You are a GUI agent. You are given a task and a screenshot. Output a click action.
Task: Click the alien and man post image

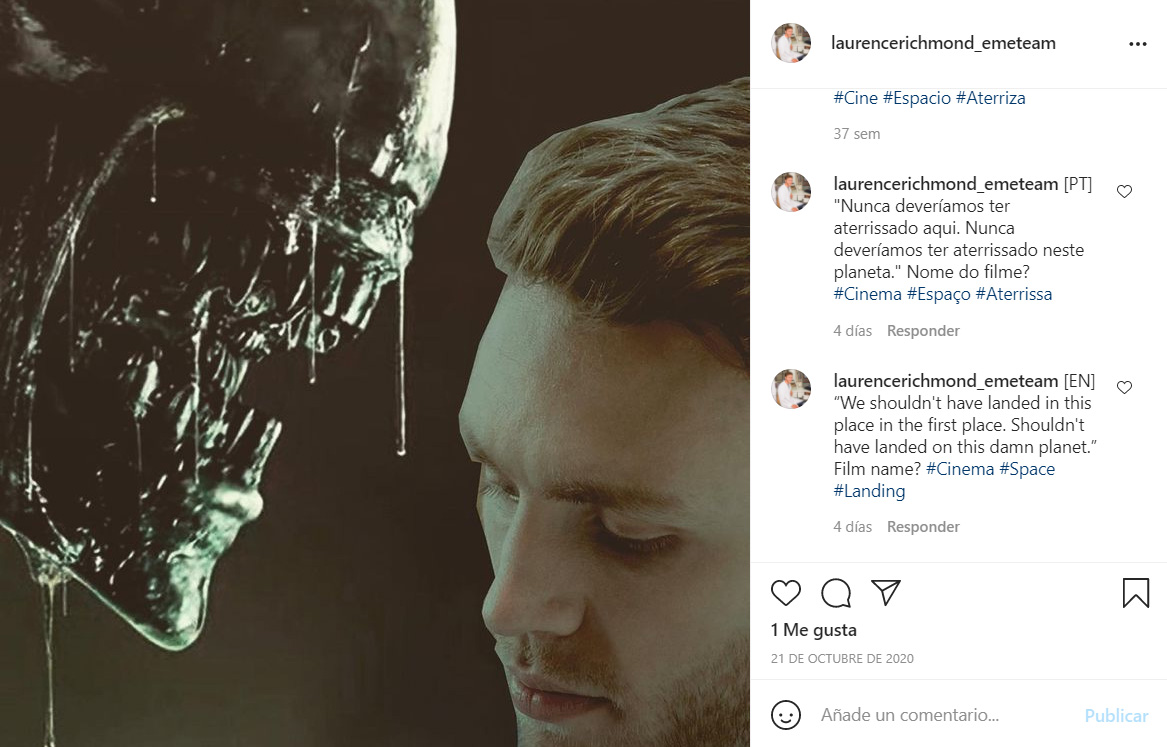375,373
